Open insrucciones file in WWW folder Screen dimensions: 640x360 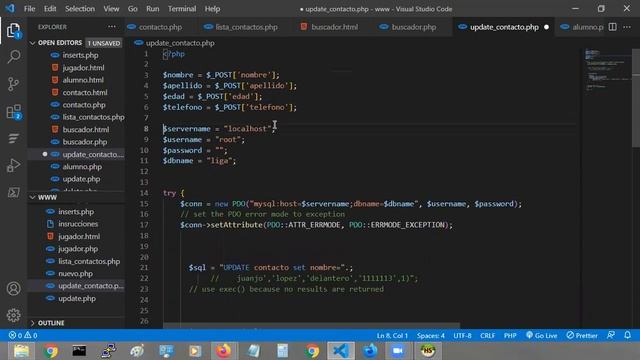pos(77,224)
